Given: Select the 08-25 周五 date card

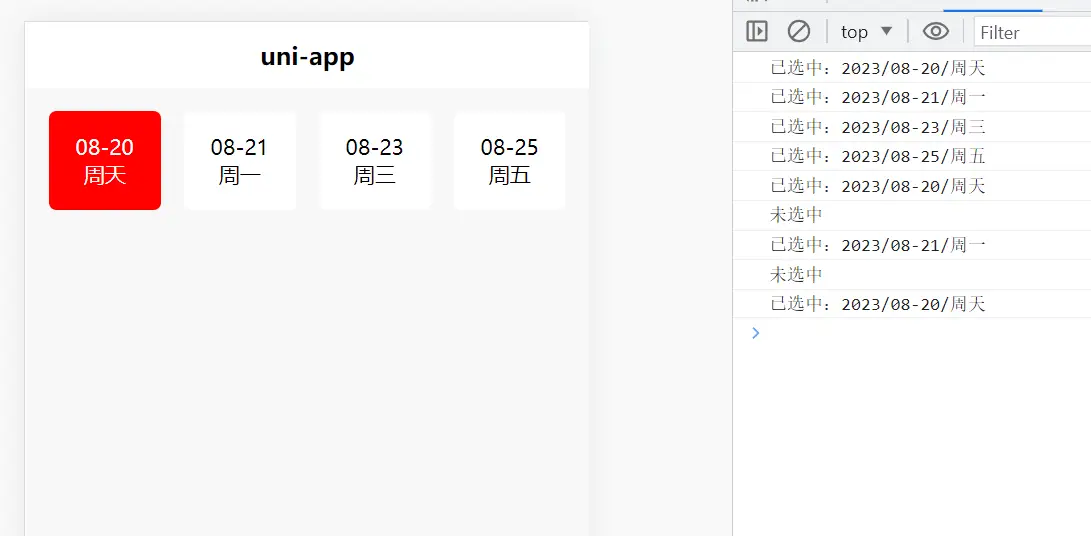Looking at the screenshot, I should tap(509, 160).
